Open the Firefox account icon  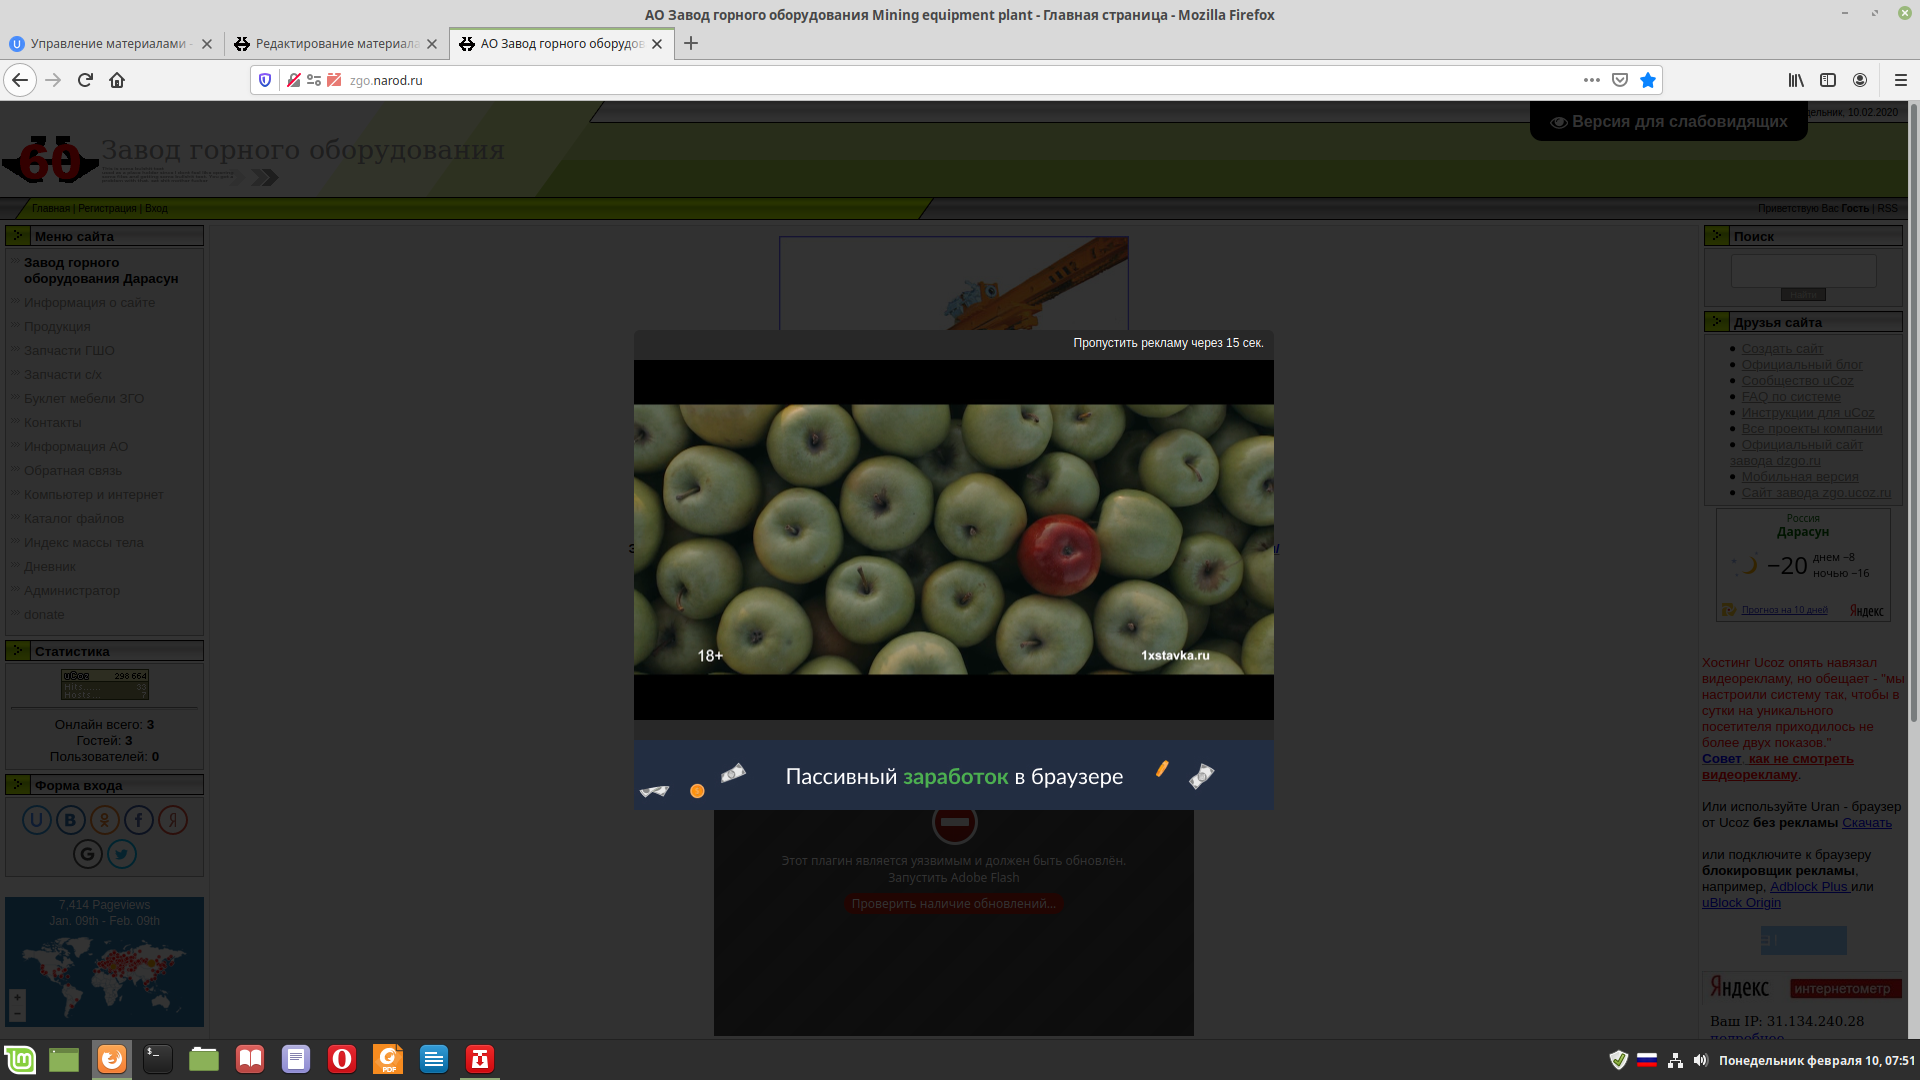(1860, 80)
